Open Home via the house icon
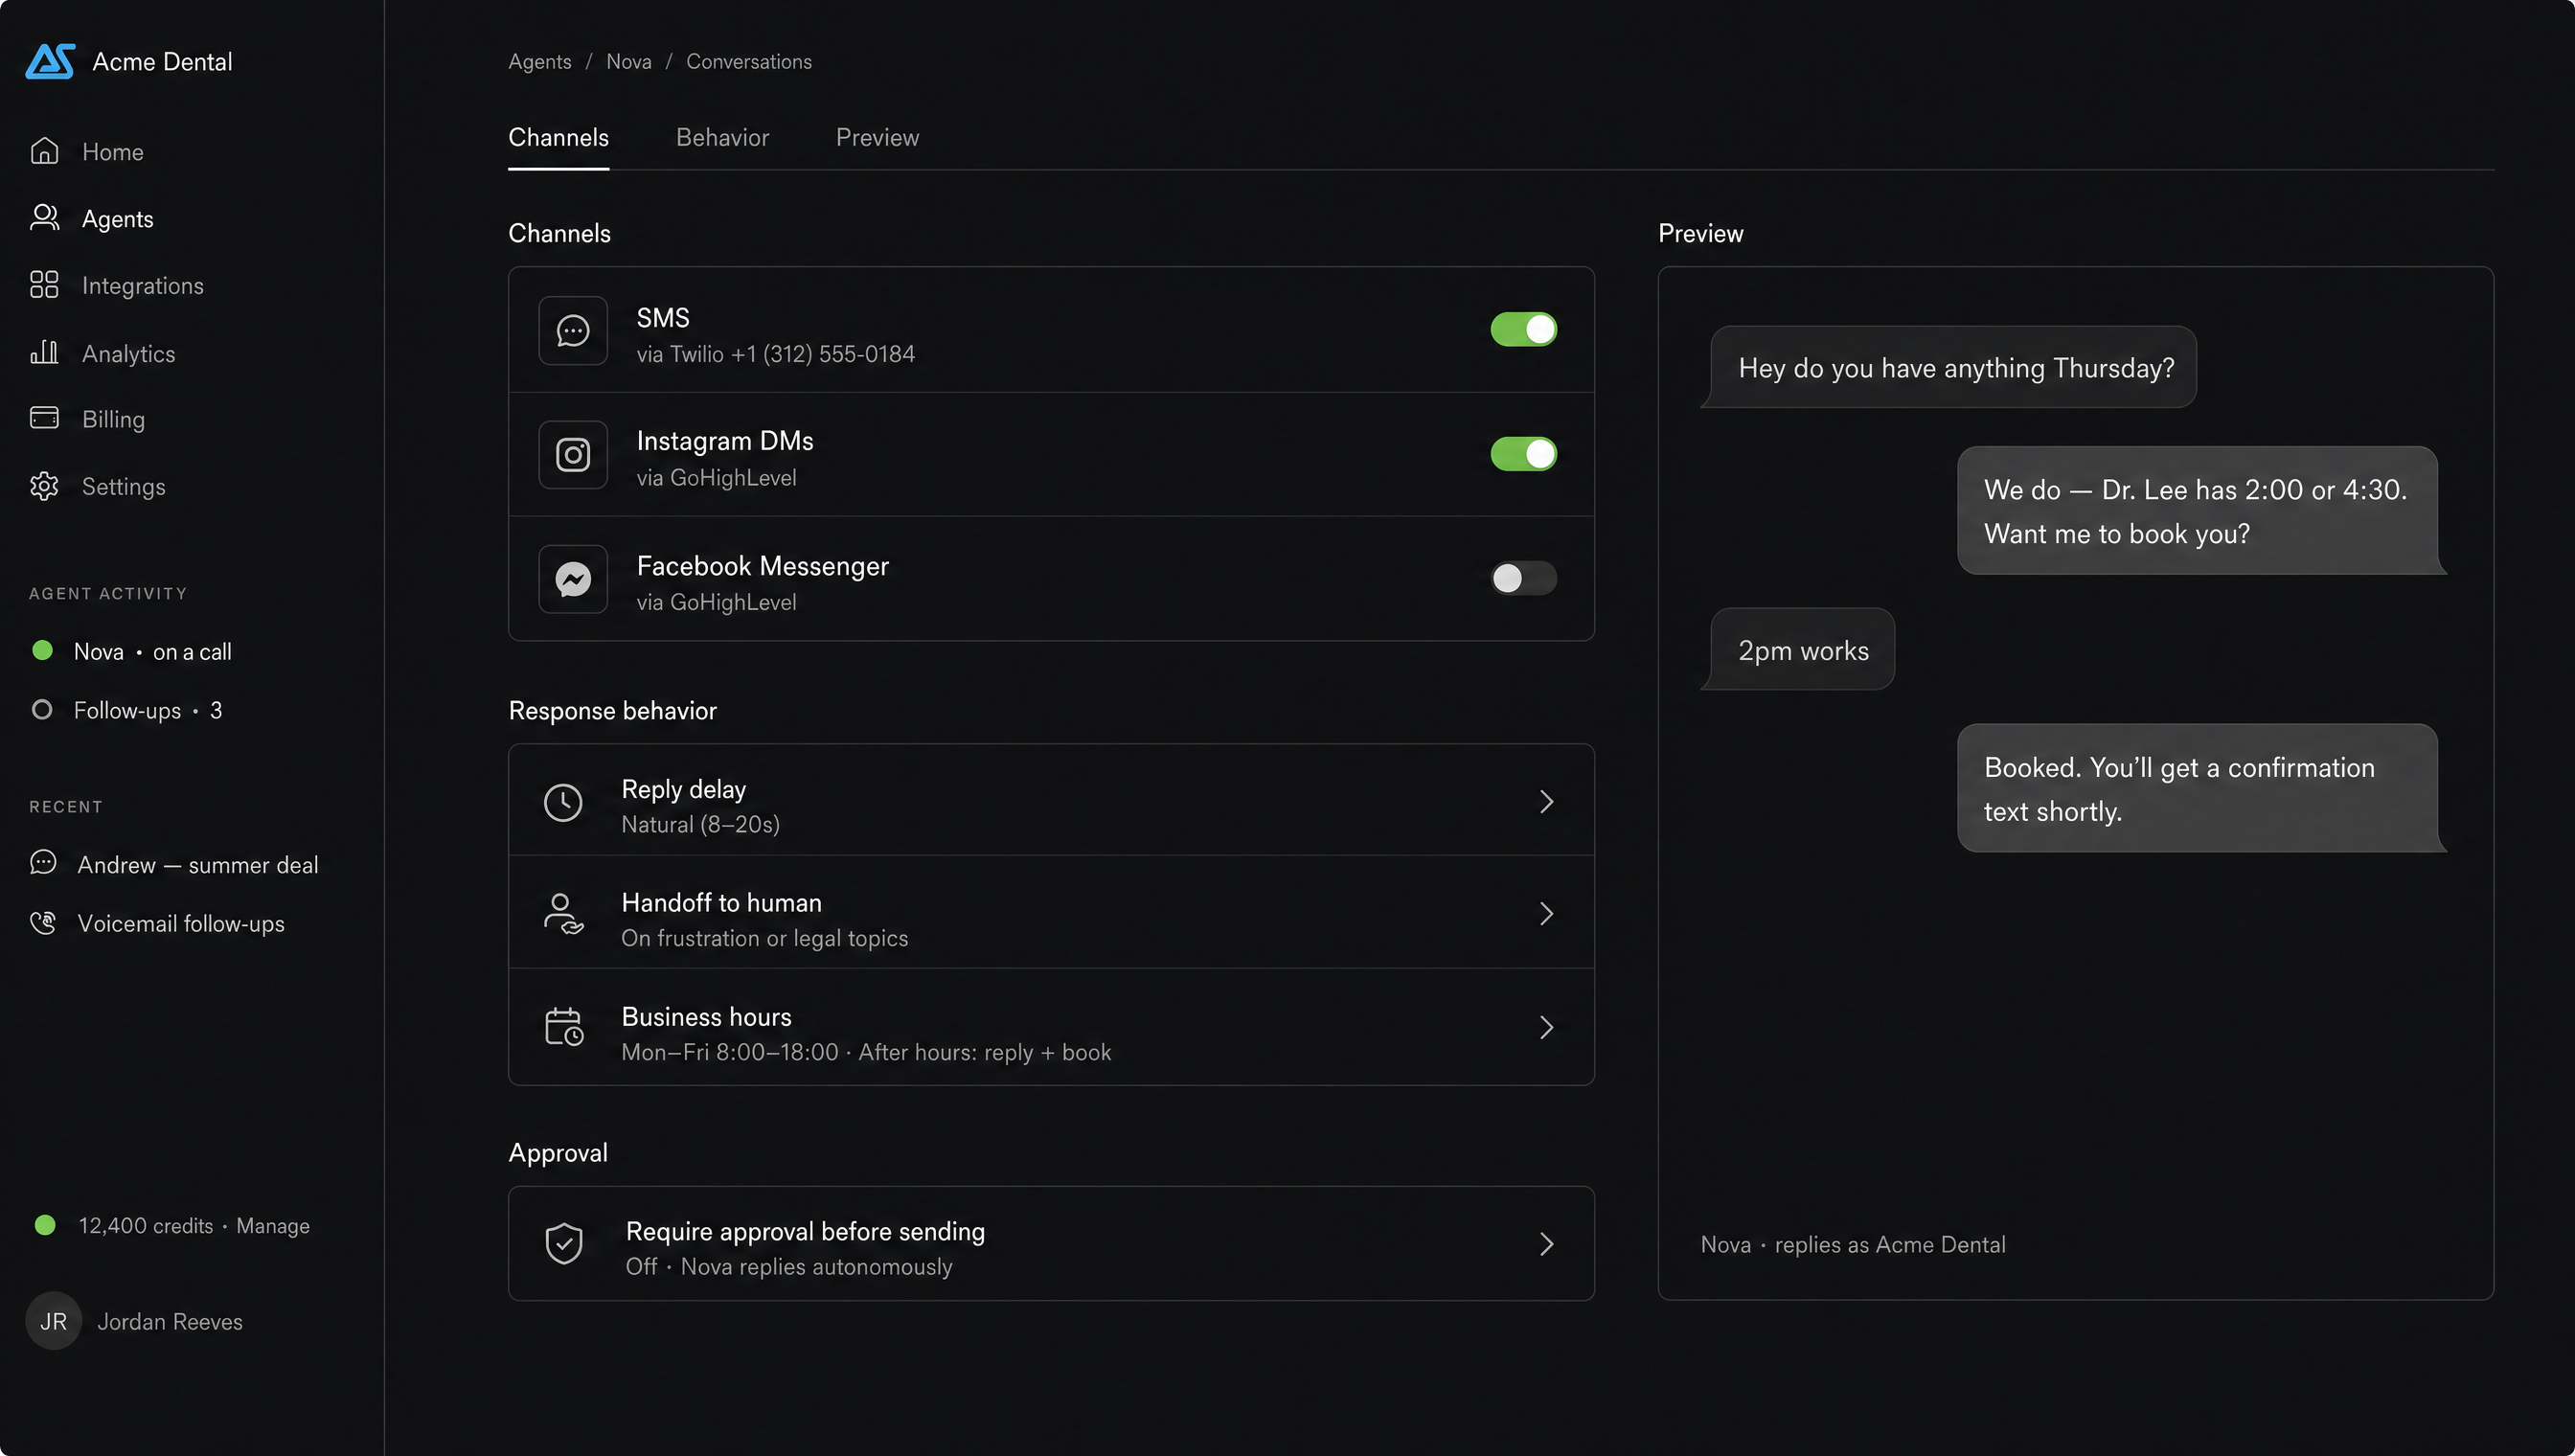This screenshot has width=2575, height=1456. tap(44, 151)
